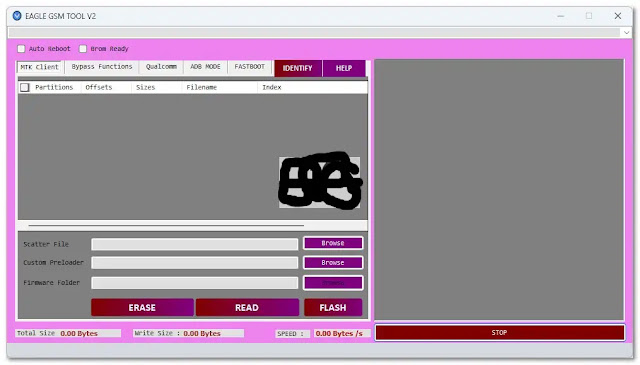The height and width of the screenshot is (365, 640).
Task: Toggle the Brom Ready checkbox
Action: point(83,49)
